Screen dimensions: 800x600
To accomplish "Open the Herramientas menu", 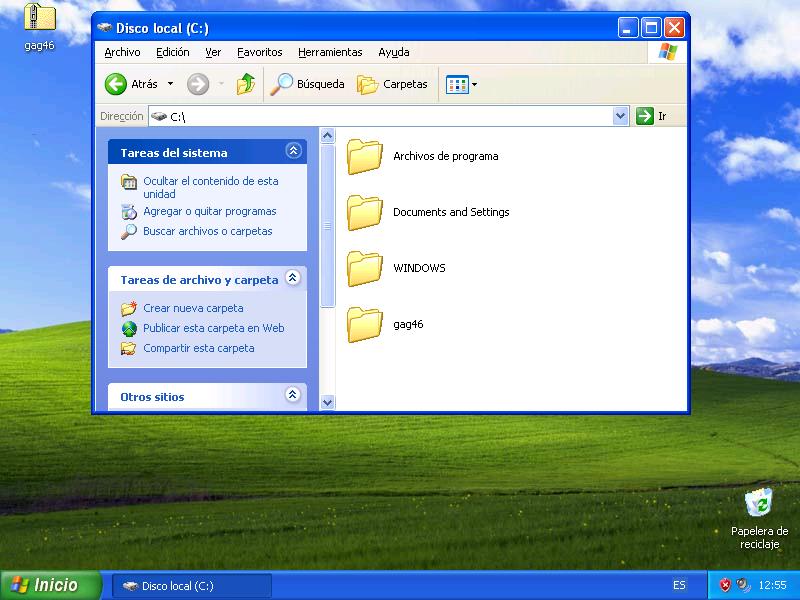I will pyautogui.click(x=330, y=52).
